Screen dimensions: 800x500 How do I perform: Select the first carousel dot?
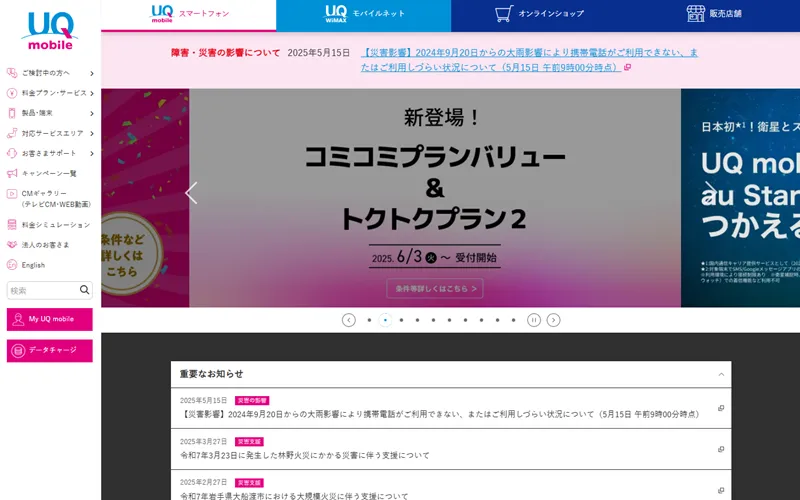tap(369, 320)
